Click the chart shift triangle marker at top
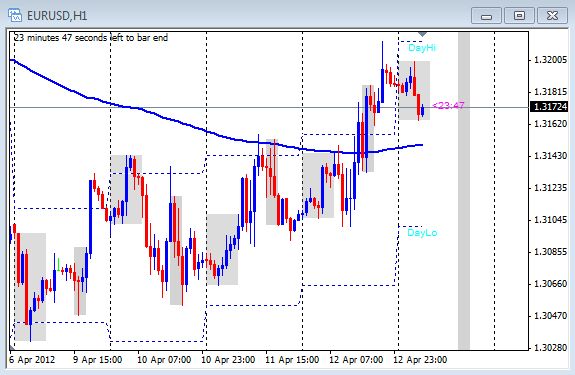This screenshot has width=575, height=375. tap(422, 34)
